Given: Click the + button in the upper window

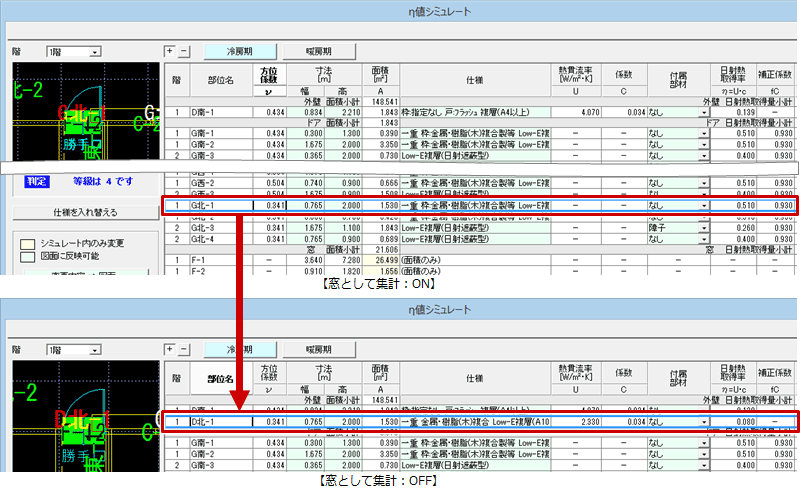Looking at the screenshot, I should (x=170, y=51).
